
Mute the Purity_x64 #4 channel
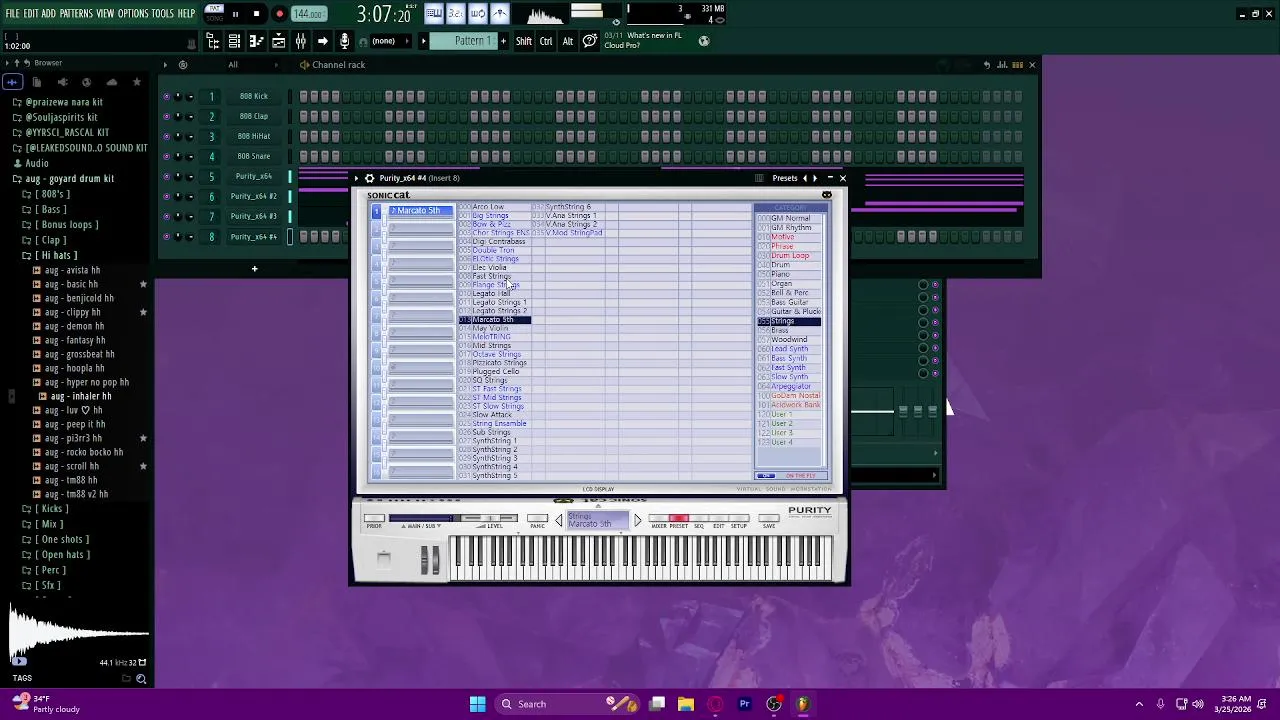[x=166, y=237]
